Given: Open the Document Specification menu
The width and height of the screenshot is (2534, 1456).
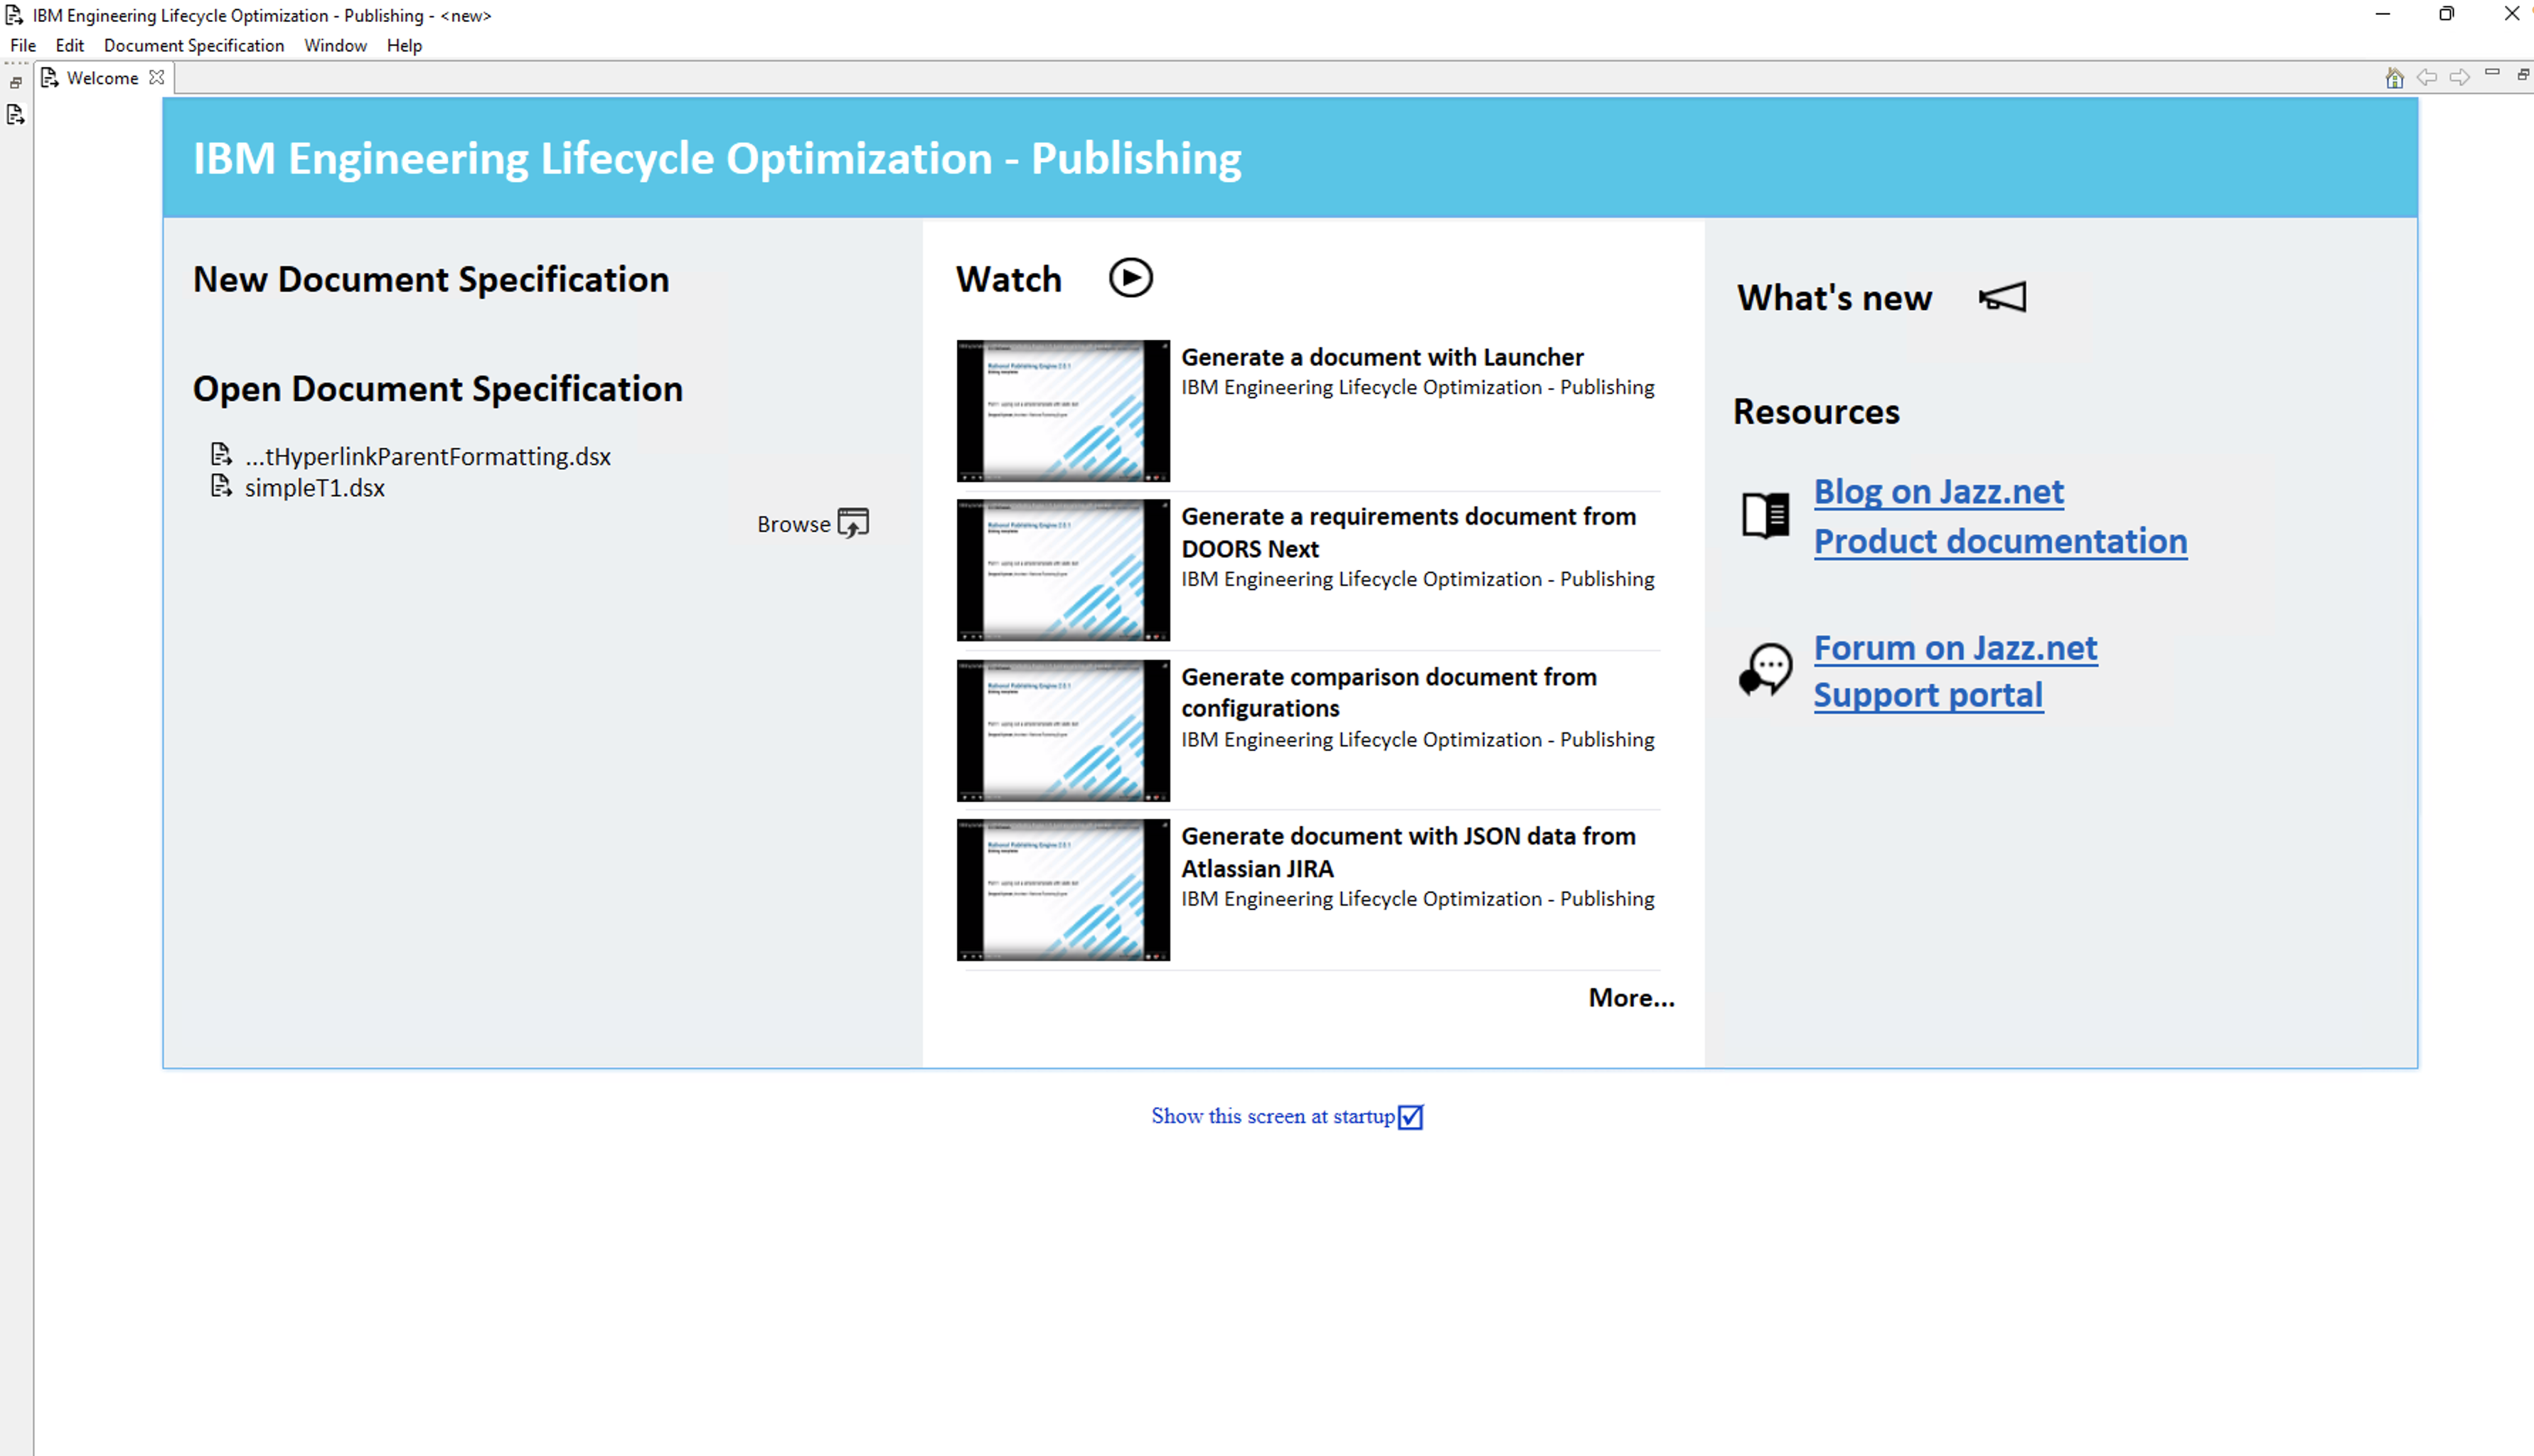Looking at the screenshot, I should 194,46.
